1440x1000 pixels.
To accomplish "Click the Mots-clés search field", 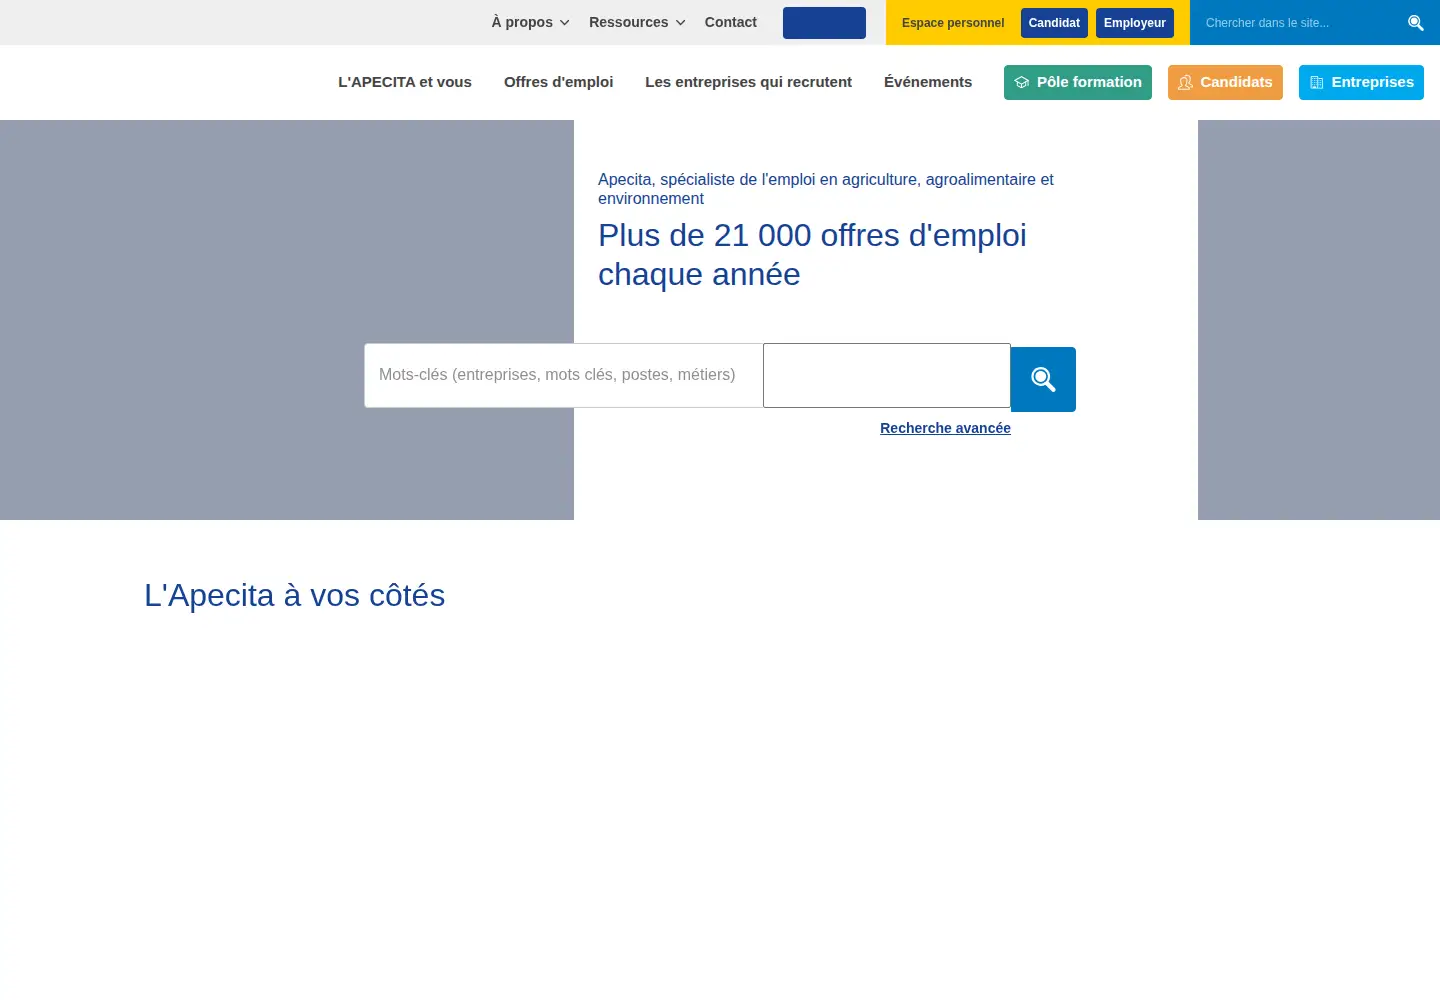I will 564,375.
